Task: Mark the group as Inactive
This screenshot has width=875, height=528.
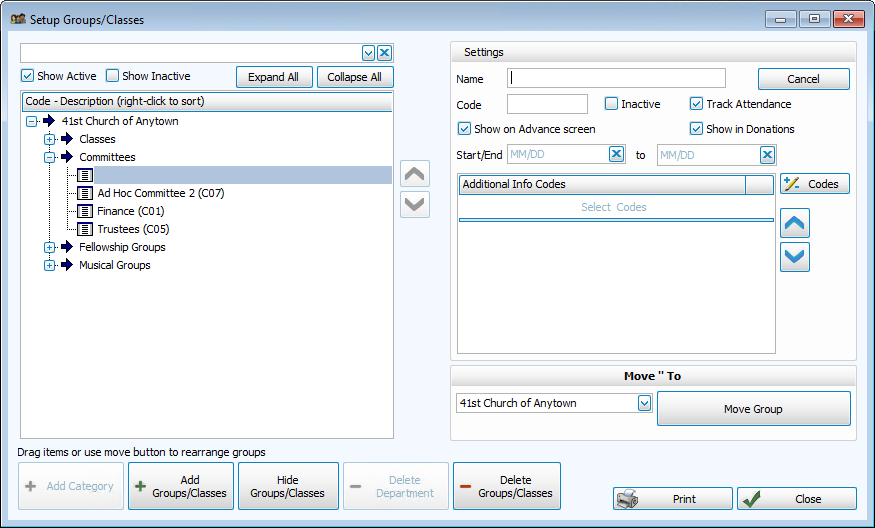Action: click(x=611, y=104)
